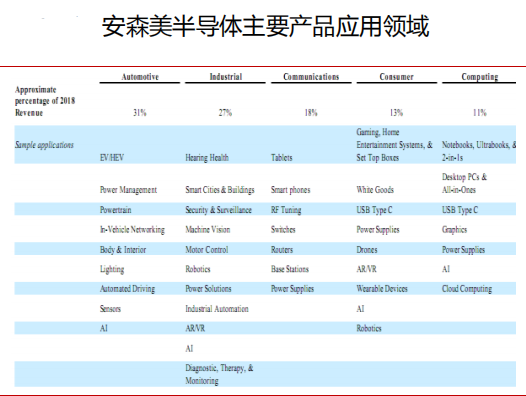Select the Motor Control cell
526x396 pixels.
207,250
